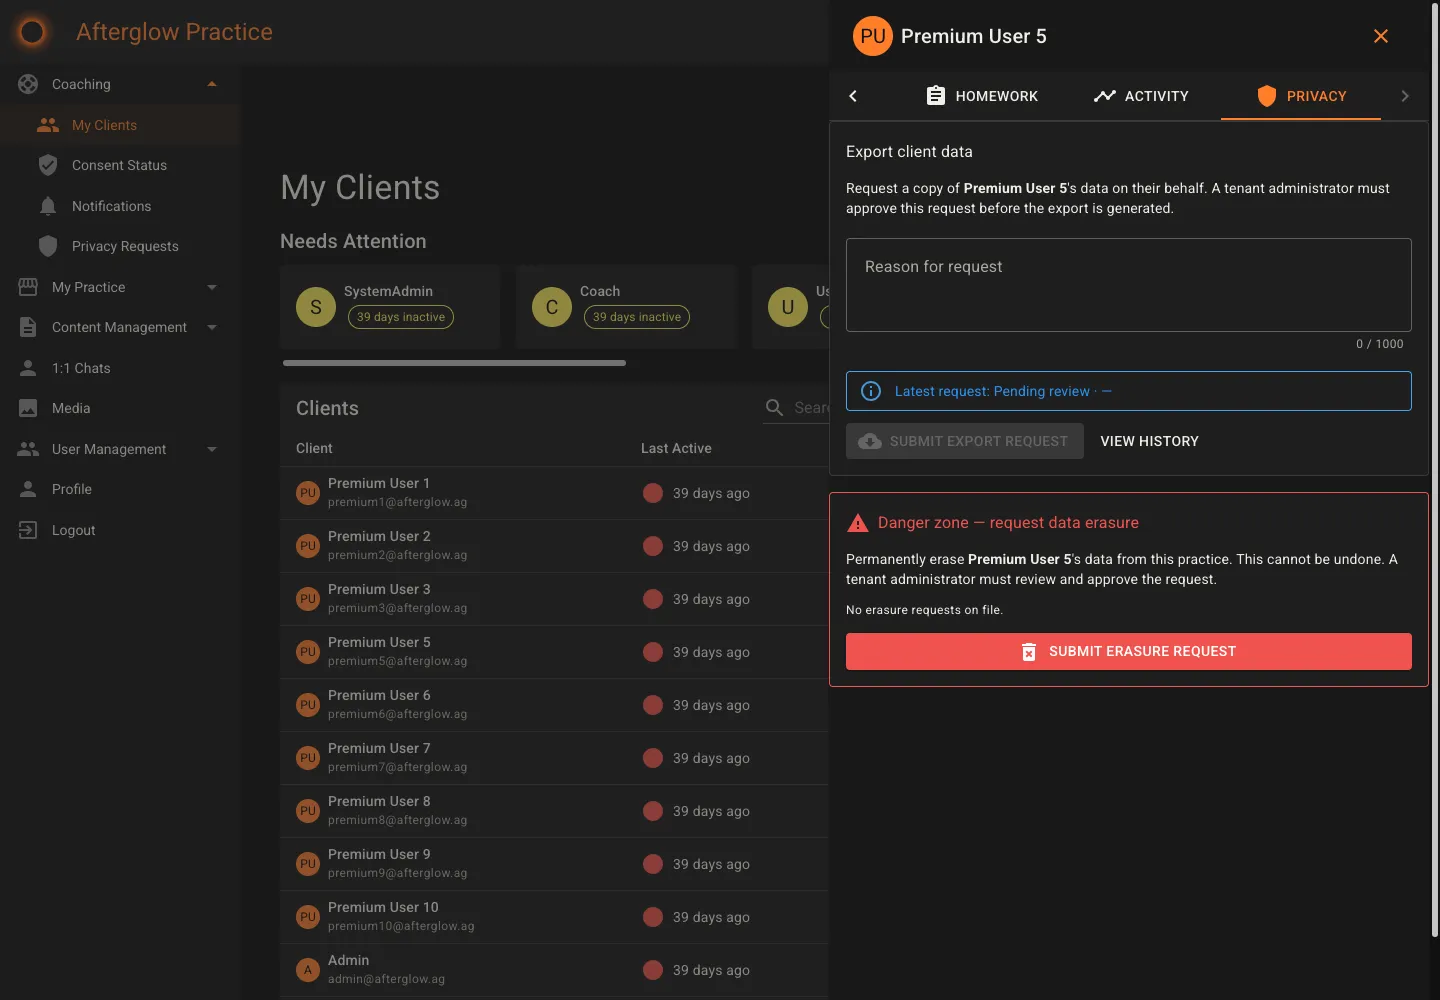Collapse the Coaching section arrow
1440x1000 pixels.
(x=212, y=84)
